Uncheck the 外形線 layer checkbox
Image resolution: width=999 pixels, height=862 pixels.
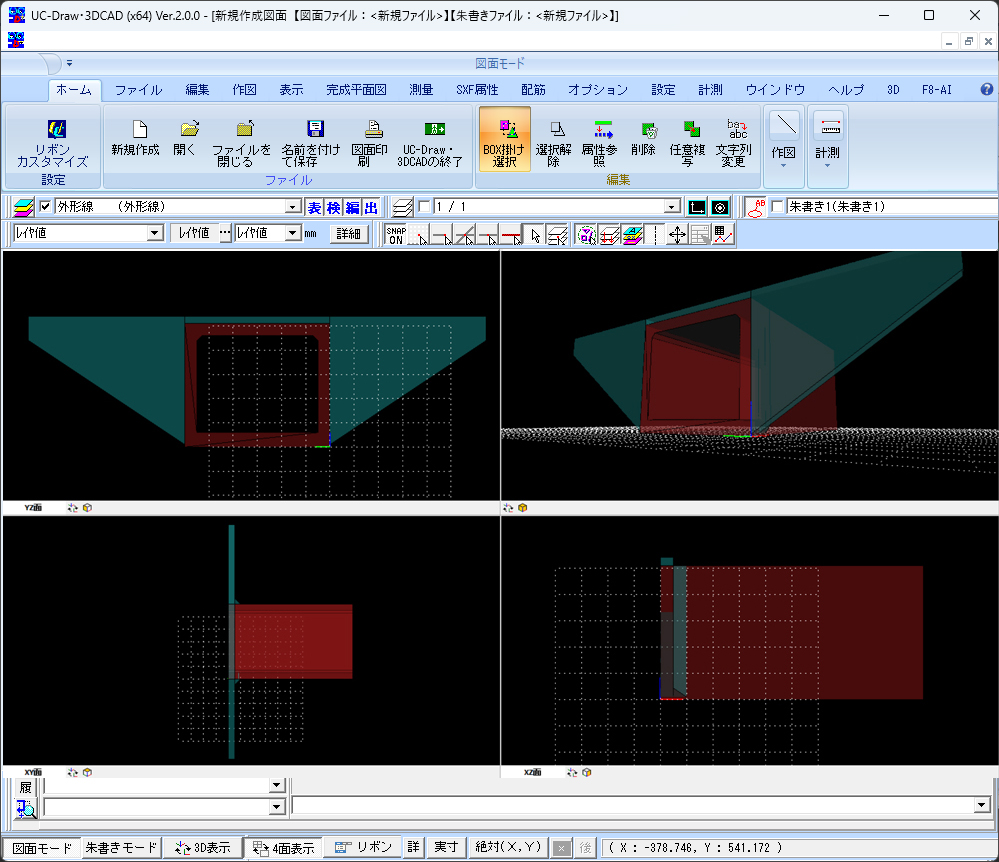(x=45, y=206)
